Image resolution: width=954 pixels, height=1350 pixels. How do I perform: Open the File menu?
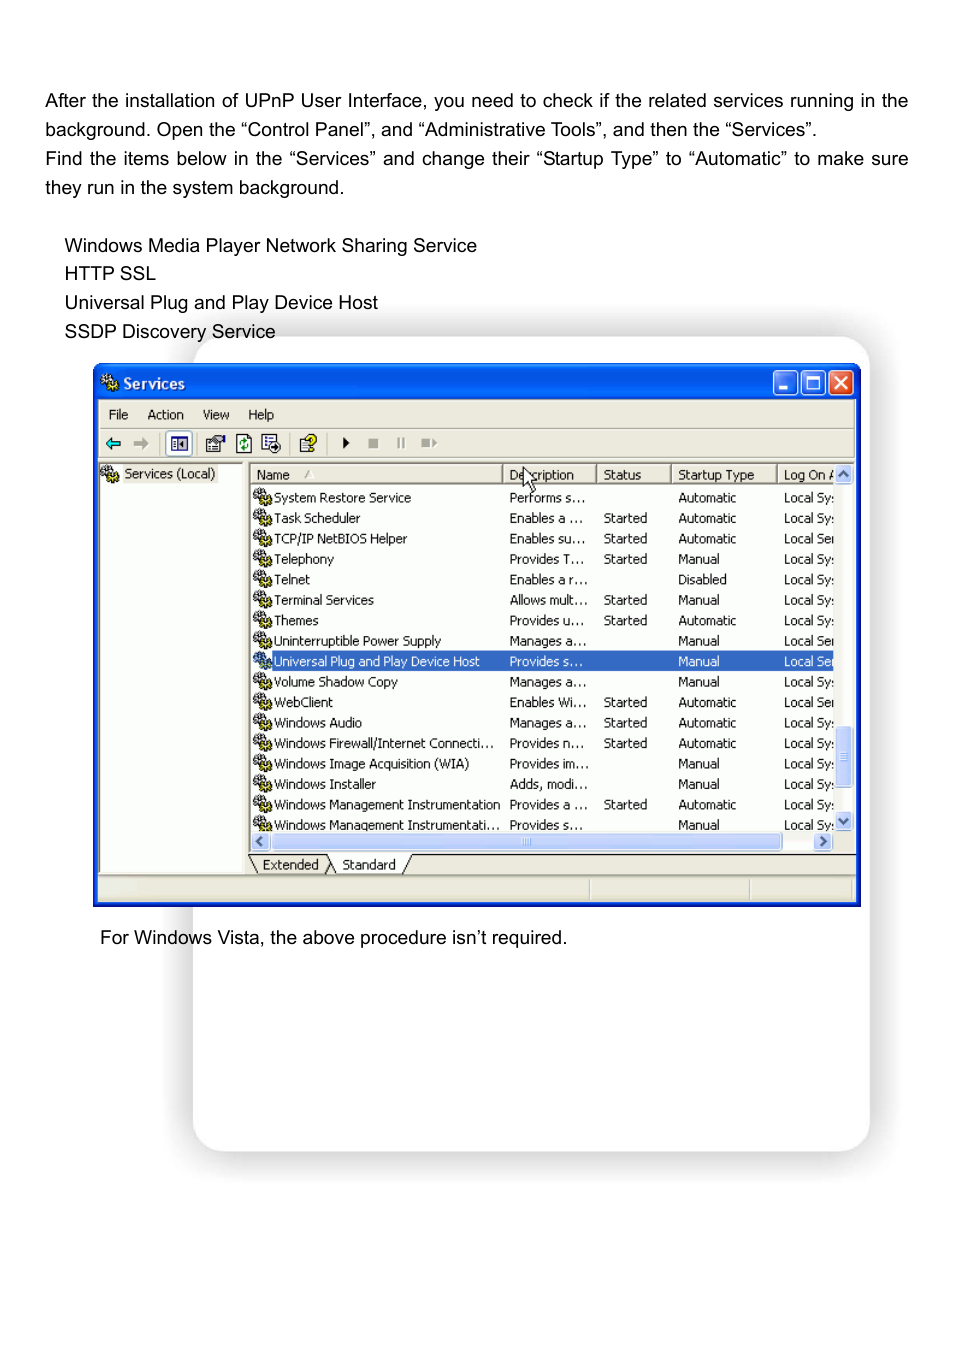pos(118,415)
